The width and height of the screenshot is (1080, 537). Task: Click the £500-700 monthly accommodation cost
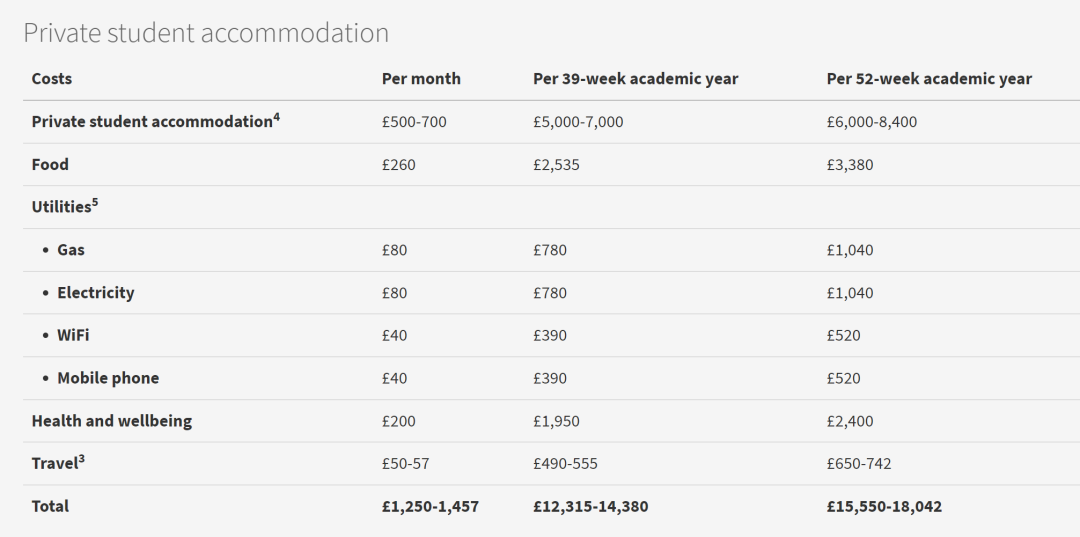(x=414, y=122)
